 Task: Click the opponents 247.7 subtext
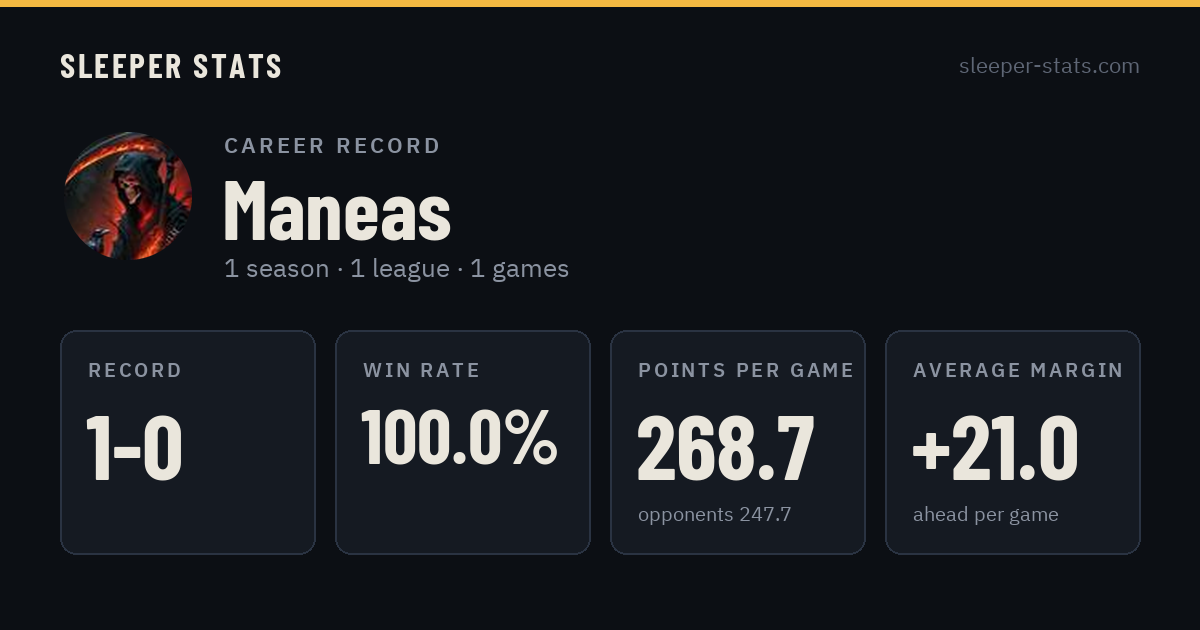(x=714, y=515)
